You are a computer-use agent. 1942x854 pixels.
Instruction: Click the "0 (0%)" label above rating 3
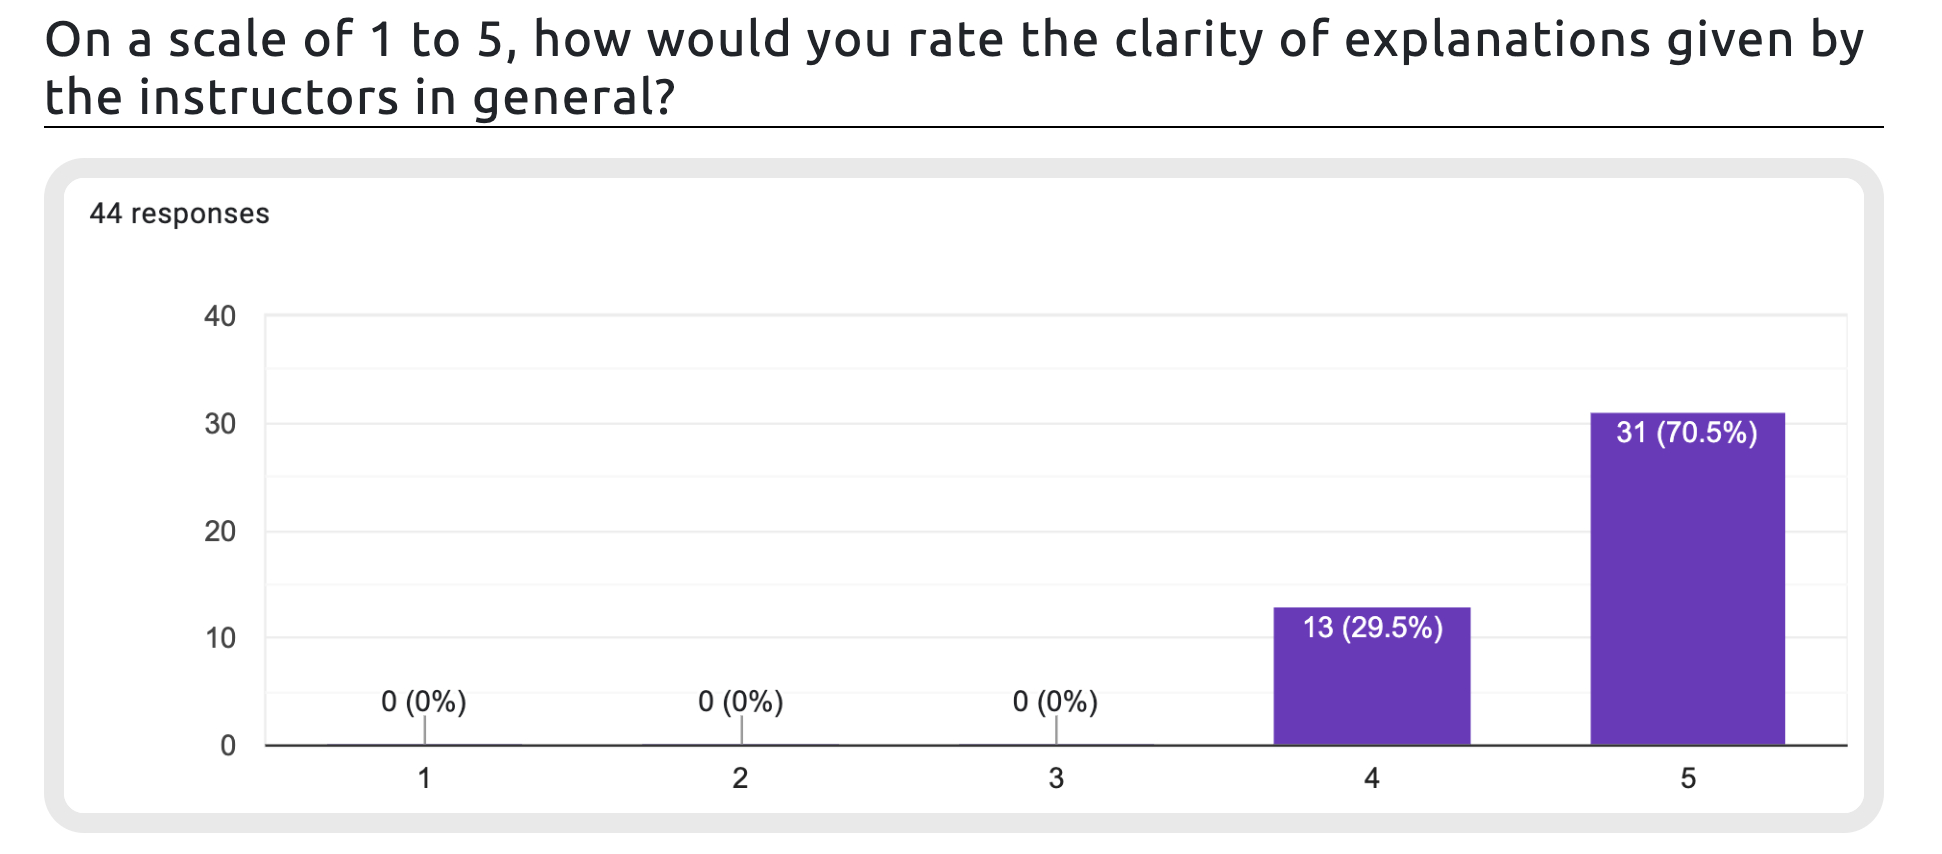click(1055, 701)
